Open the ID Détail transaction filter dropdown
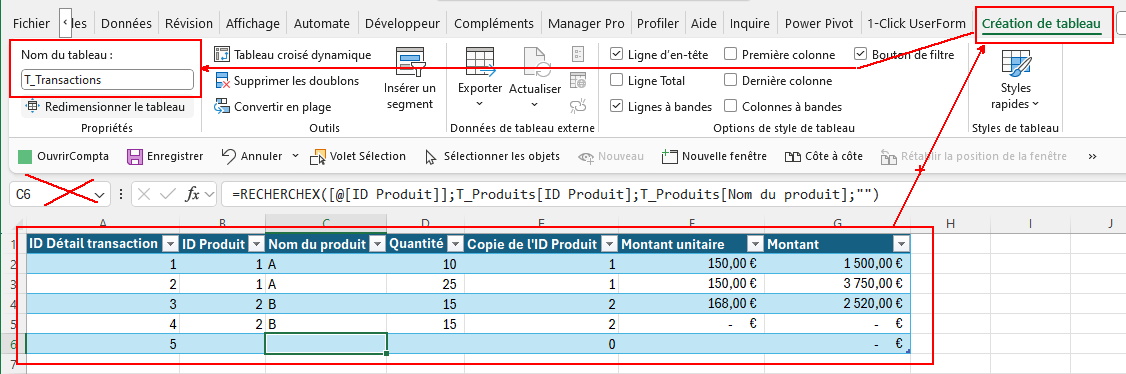Screen dimensions: 1126x374 [x=170, y=245]
